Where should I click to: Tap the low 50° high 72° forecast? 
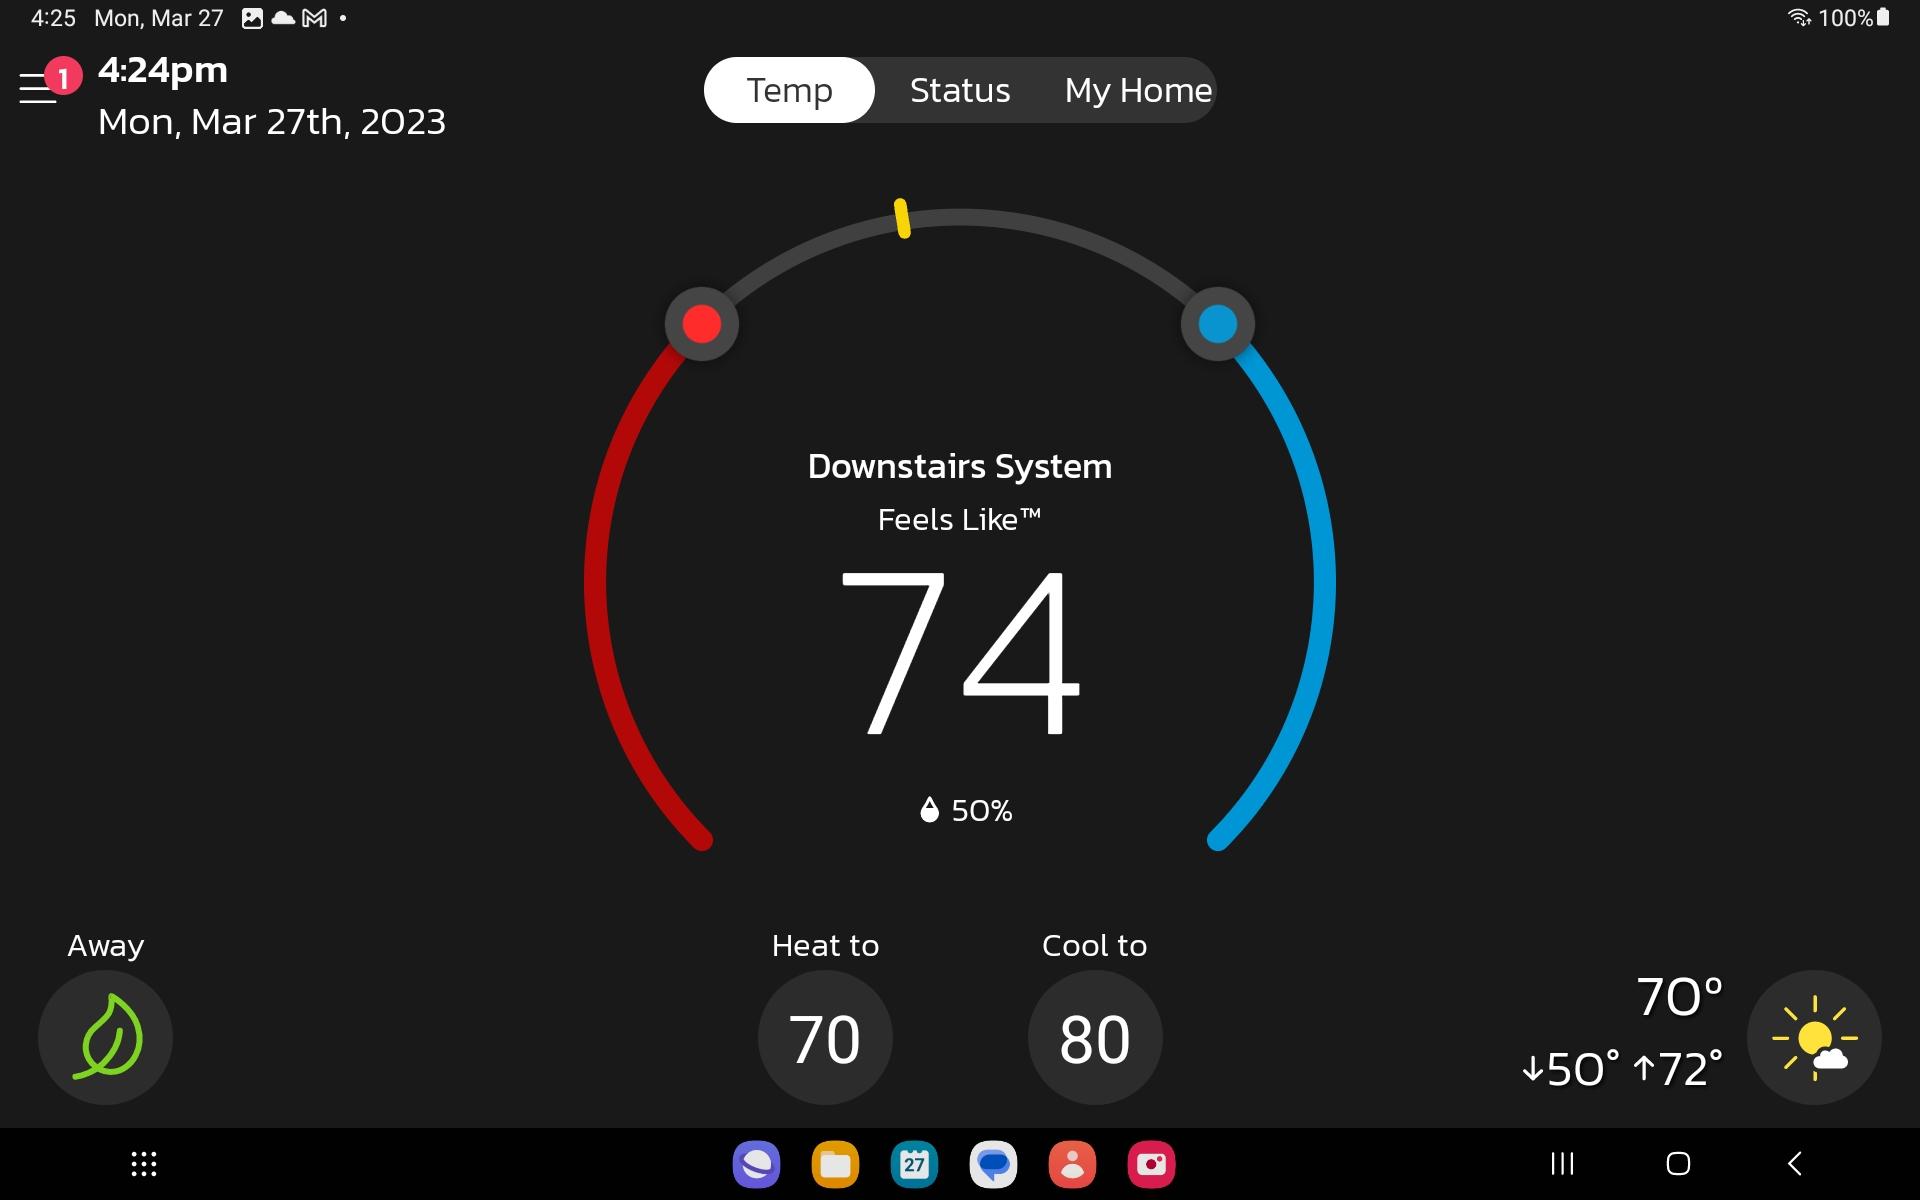1621,1069
